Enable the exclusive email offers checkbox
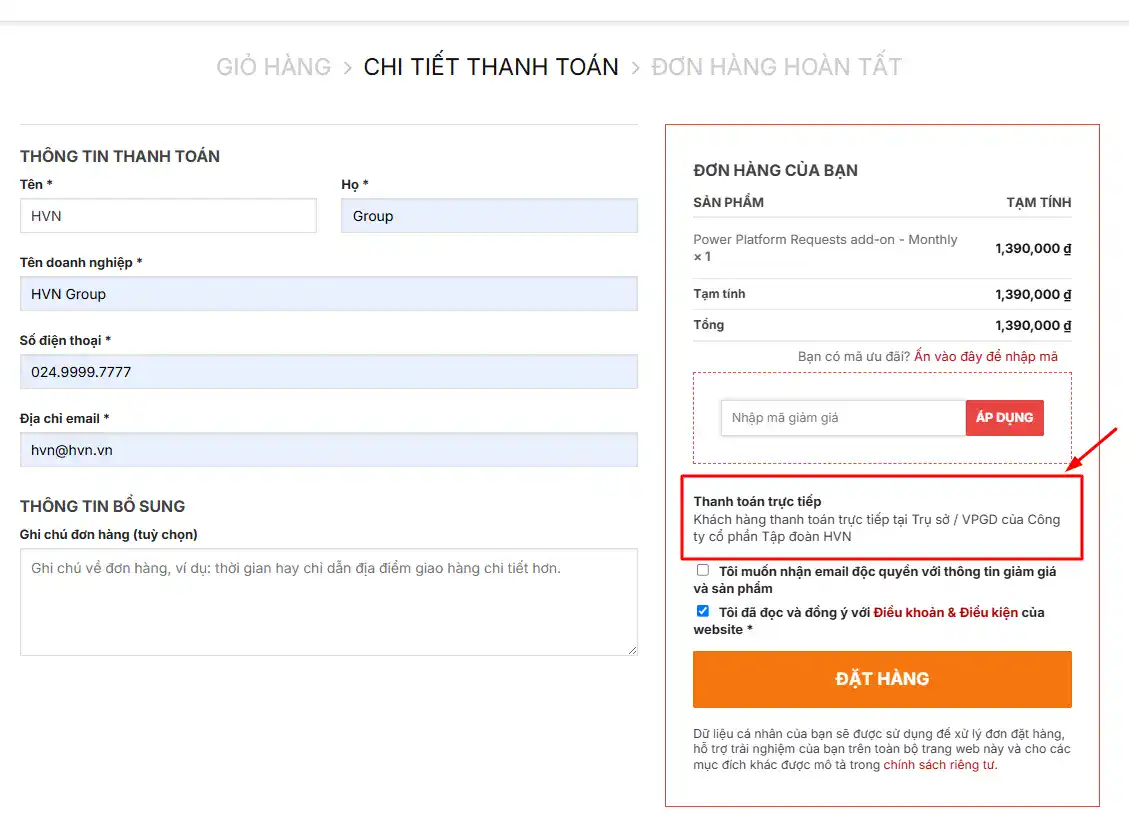Viewport: 1129px width, 821px height. coord(703,571)
